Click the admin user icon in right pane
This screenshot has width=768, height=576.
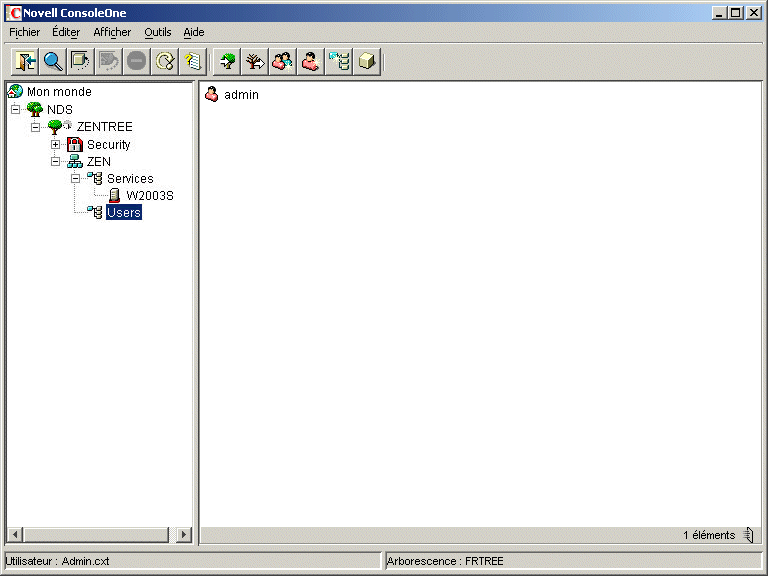pos(212,94)
